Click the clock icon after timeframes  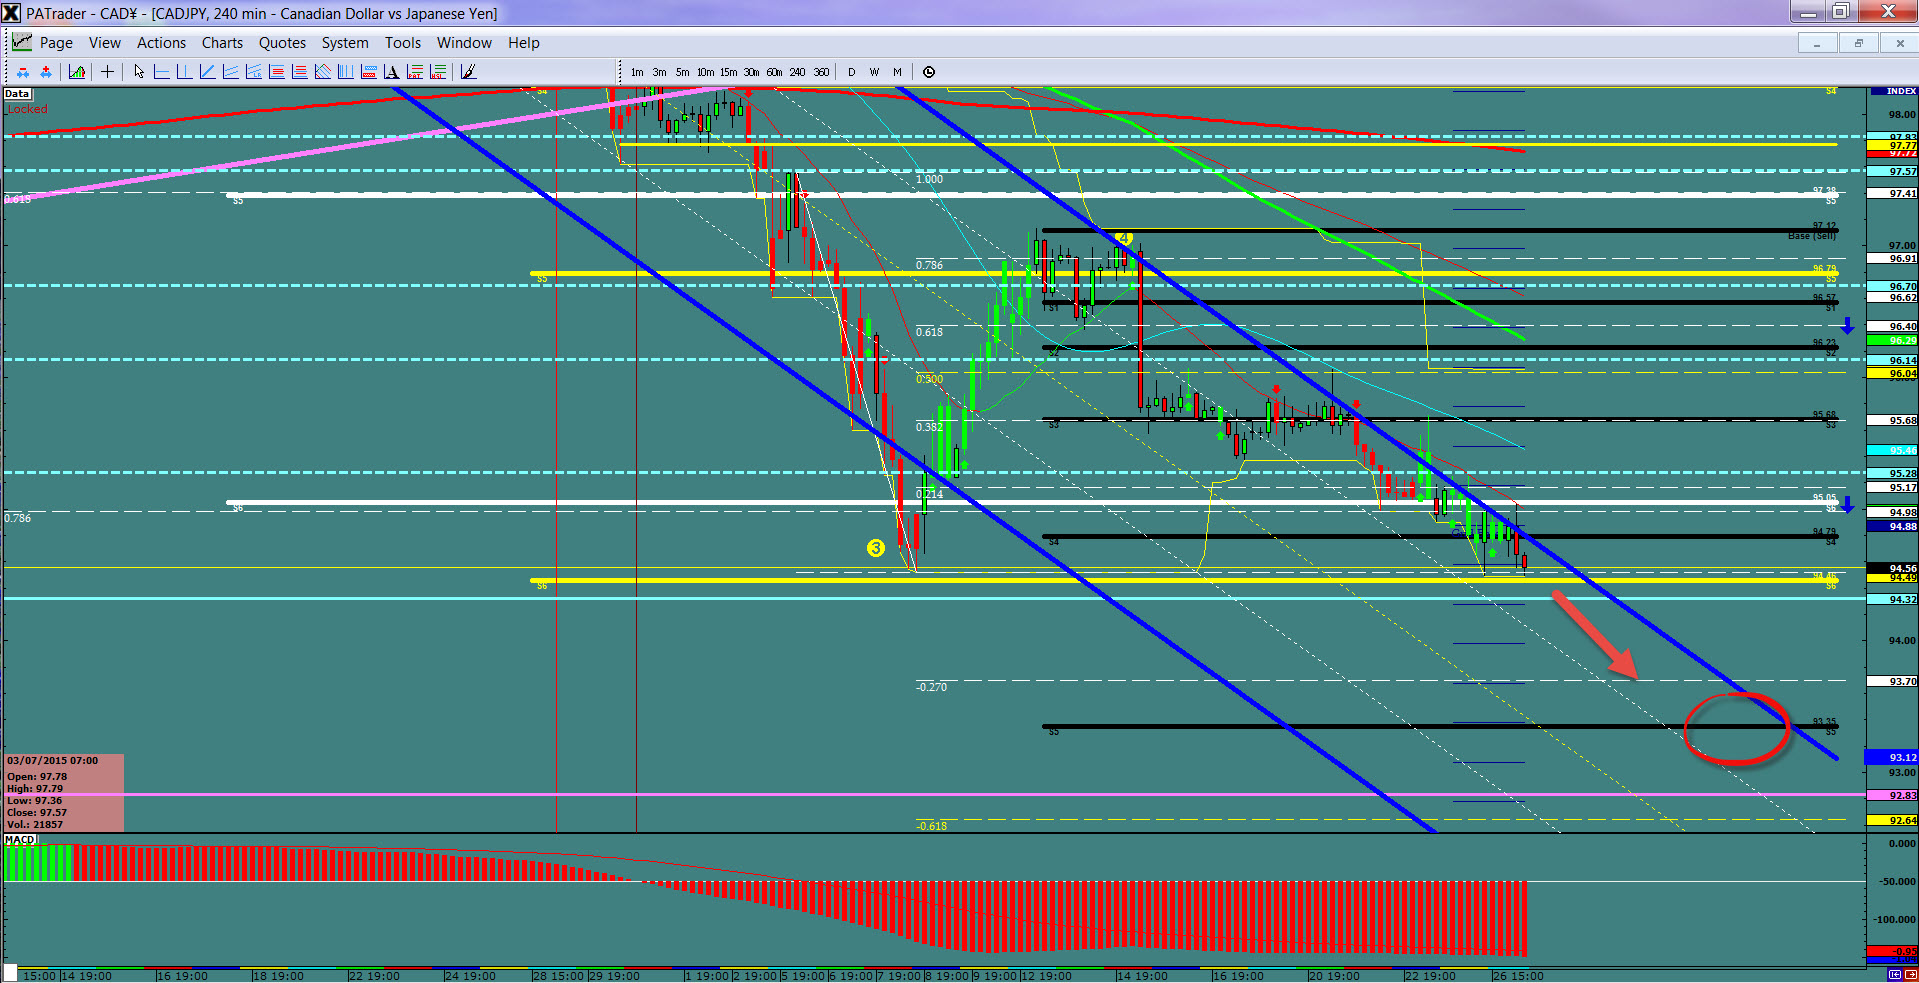pyautogui.click(x=929, y=72)
